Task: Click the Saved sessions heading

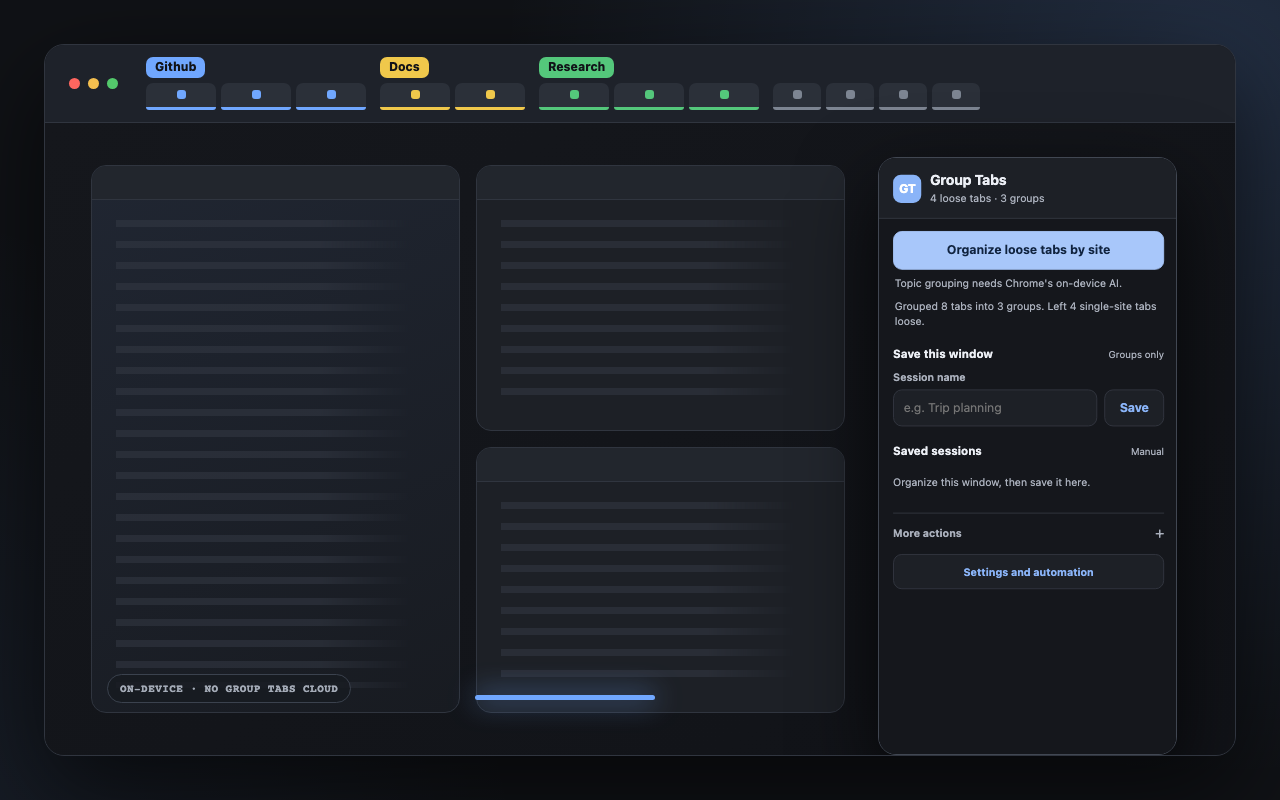Action: [937, 451]
